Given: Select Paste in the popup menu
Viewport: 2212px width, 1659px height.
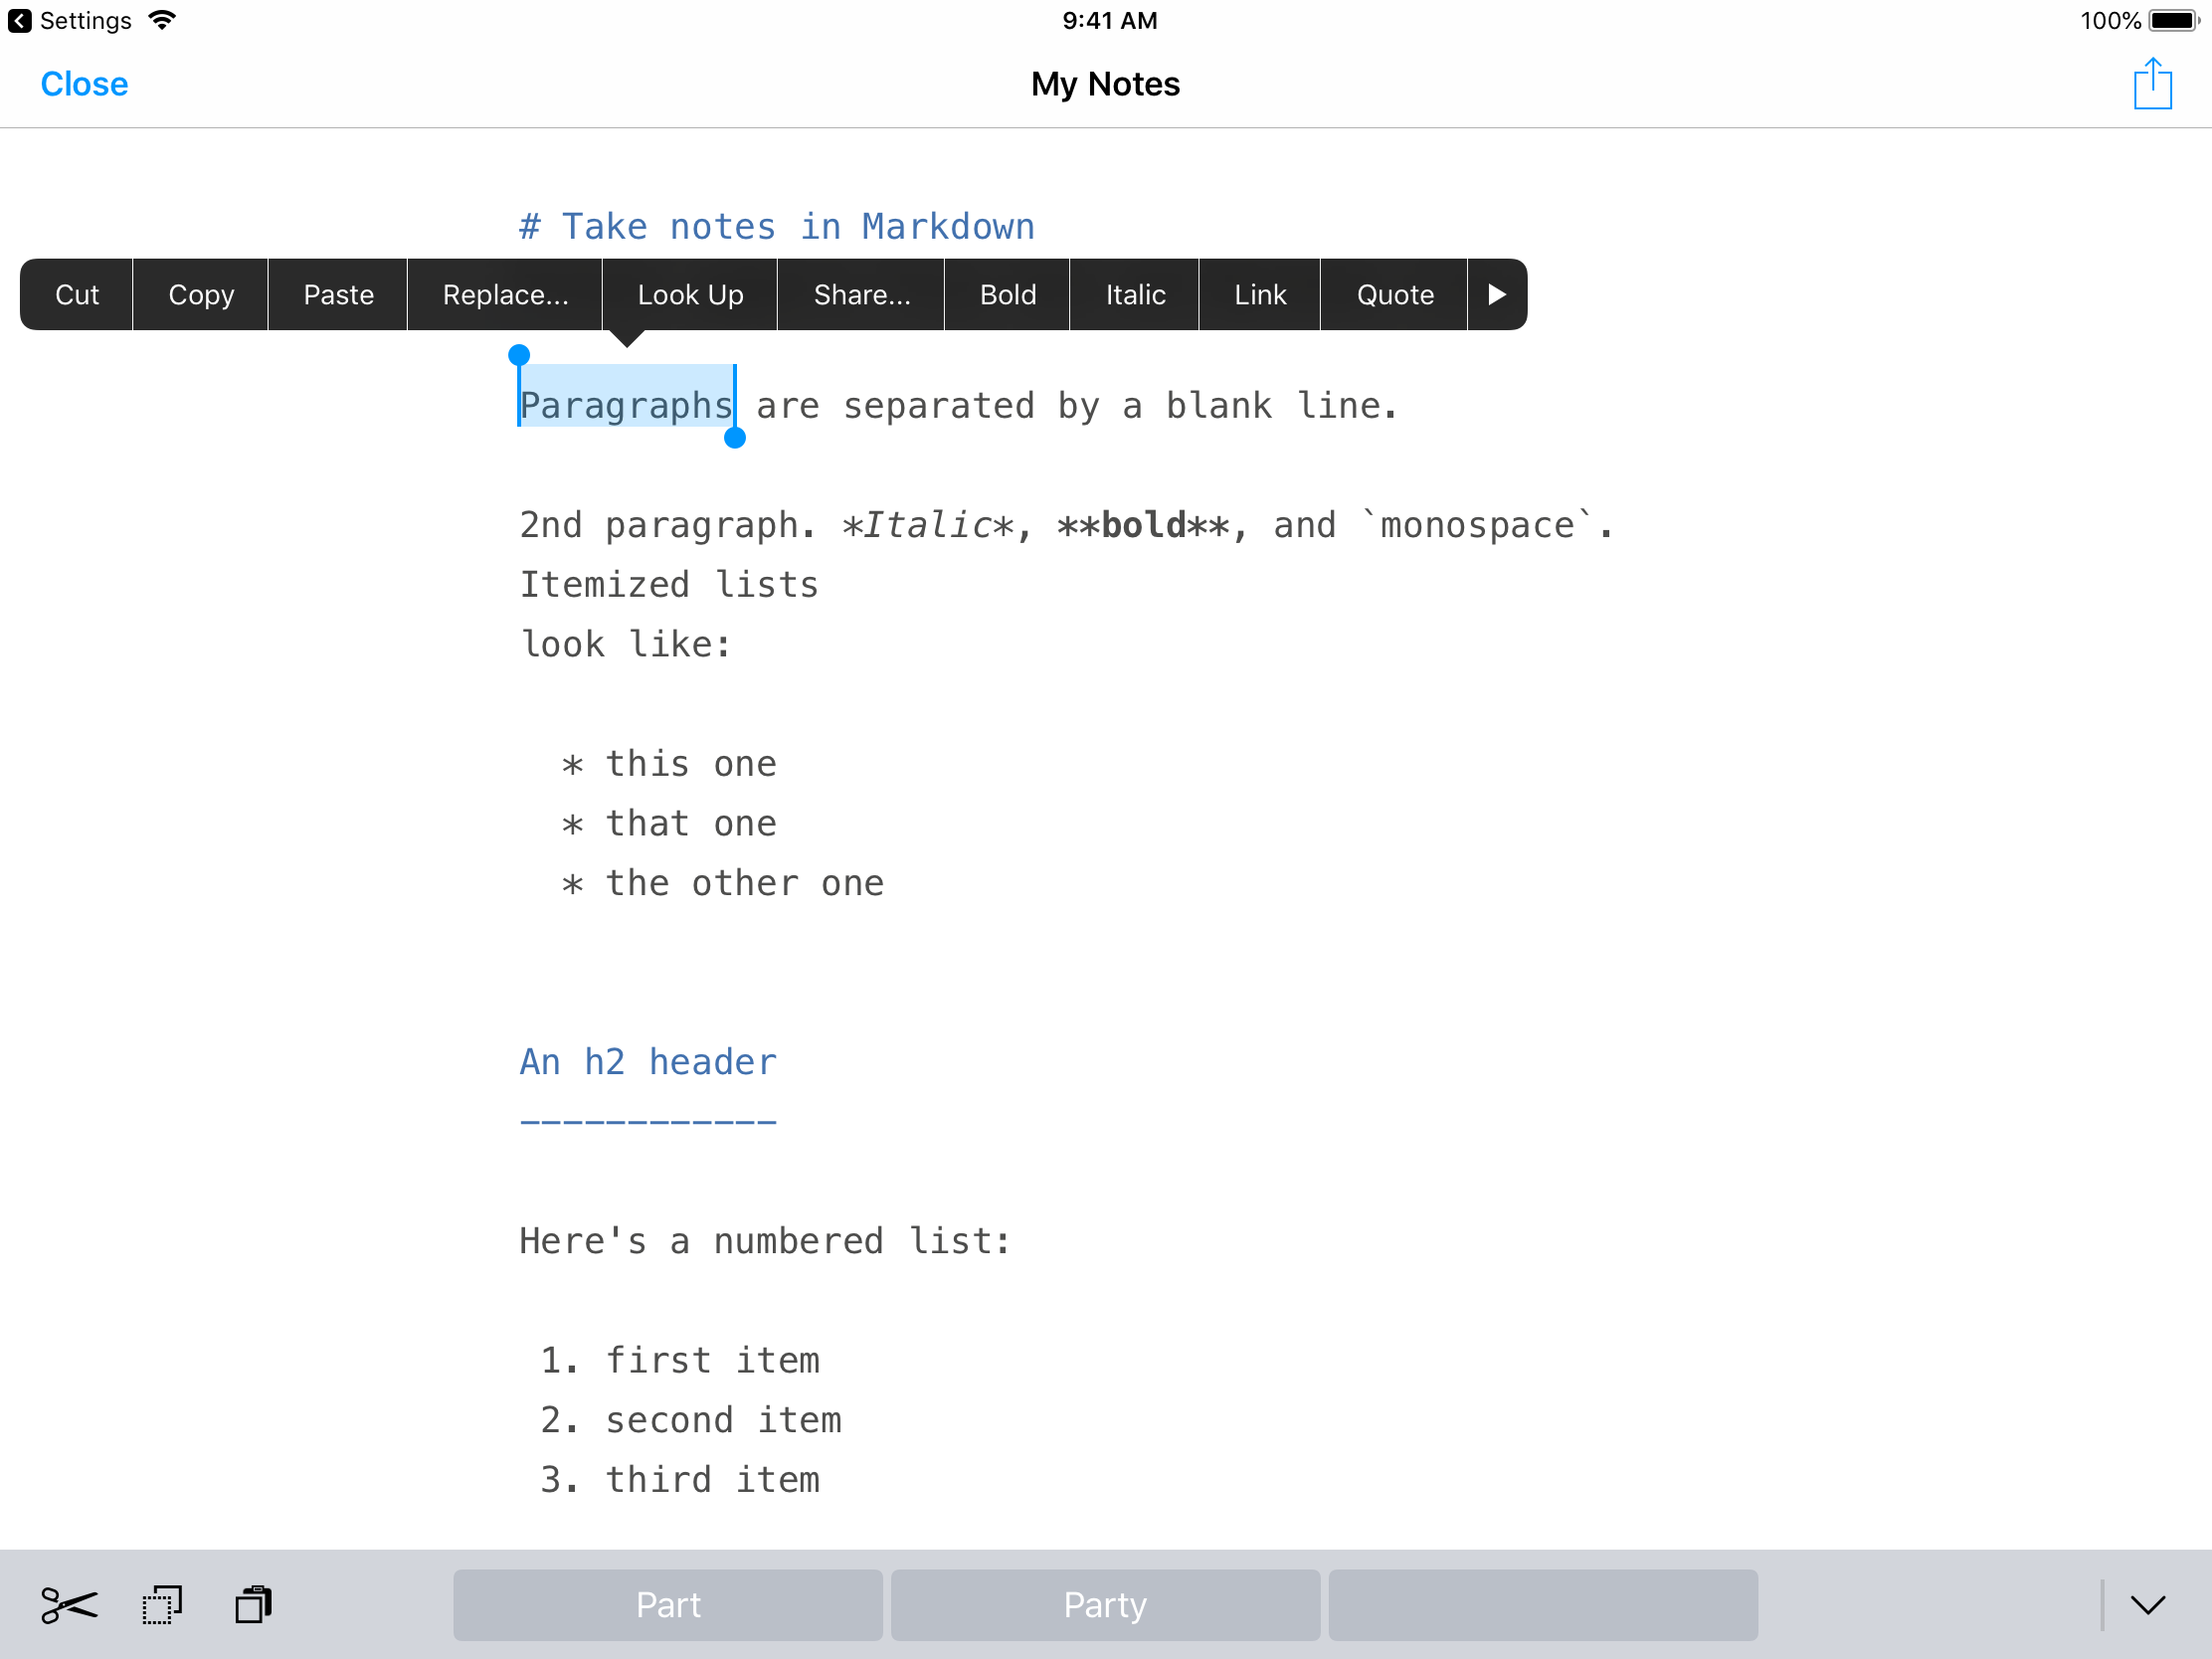Looking at the screenshot, I should click(338, 294).
